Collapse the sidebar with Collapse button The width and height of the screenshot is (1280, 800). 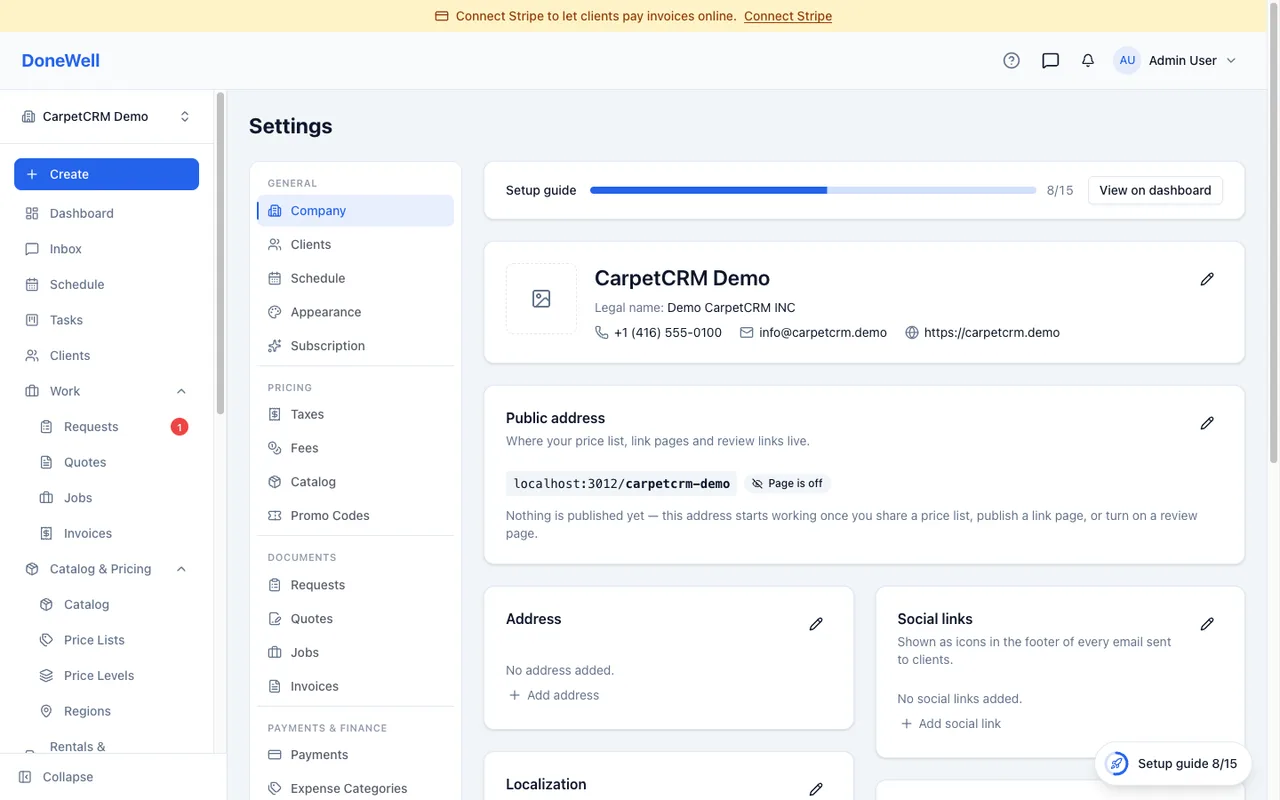point(57,777)
